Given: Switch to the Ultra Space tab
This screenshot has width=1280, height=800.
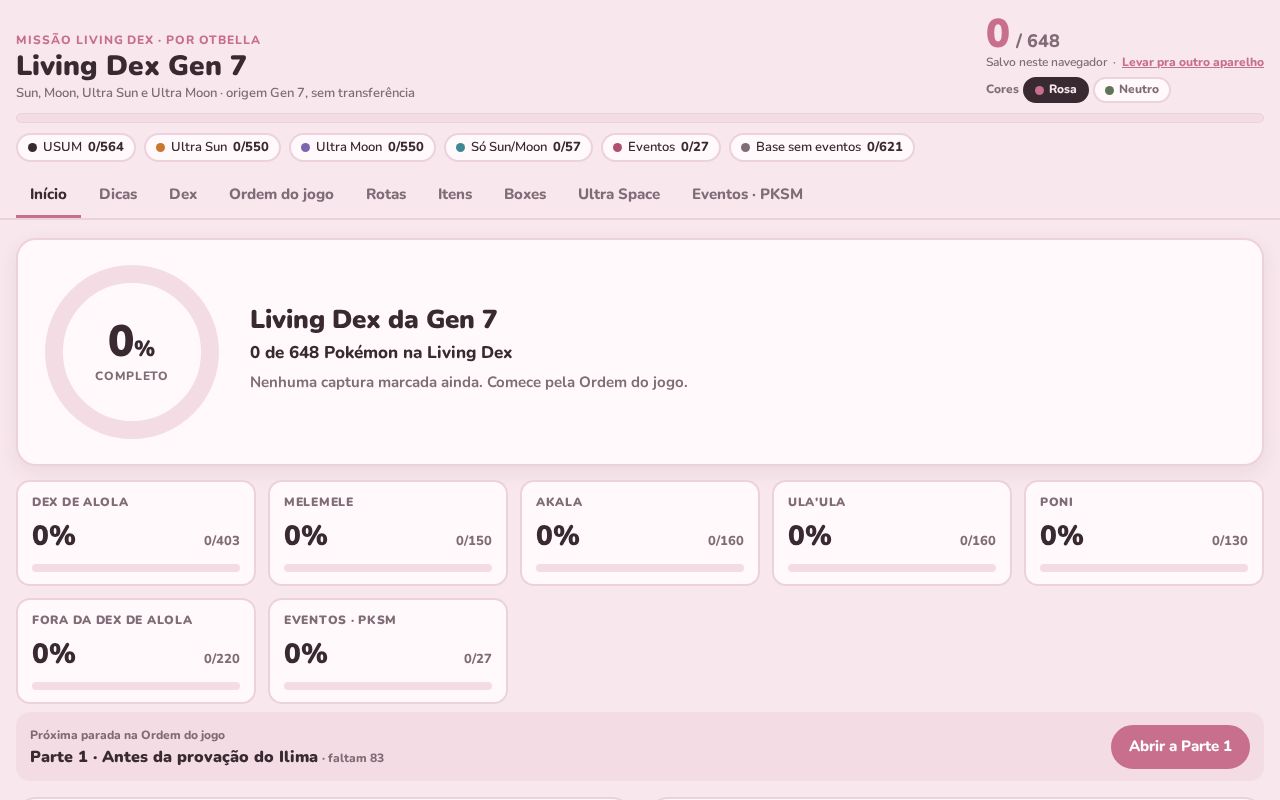Looking at the screenshot, I should coord(619,194).
